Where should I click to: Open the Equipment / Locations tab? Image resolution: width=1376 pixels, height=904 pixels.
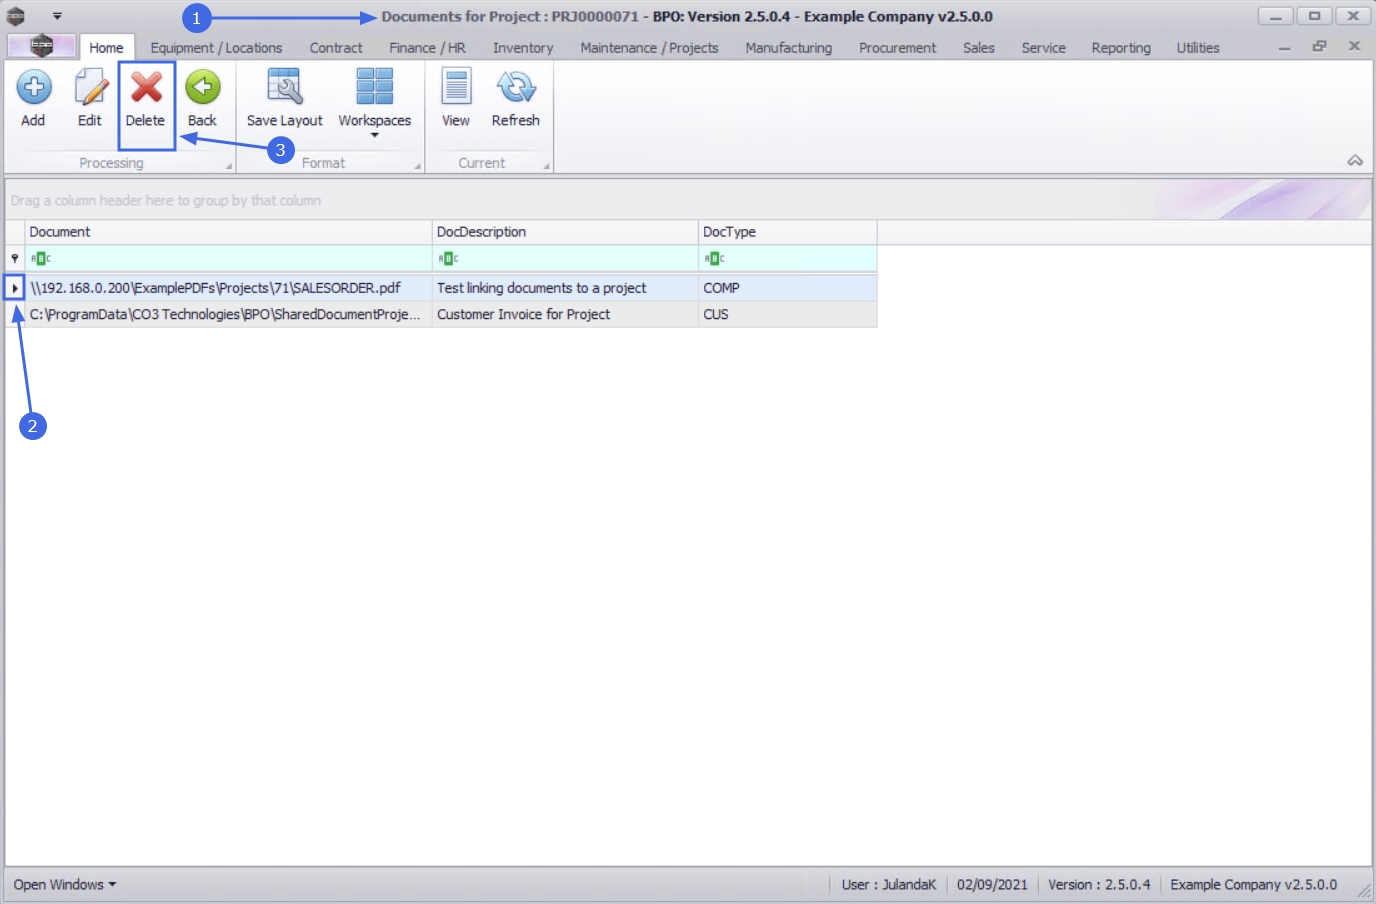pos(216,48)
